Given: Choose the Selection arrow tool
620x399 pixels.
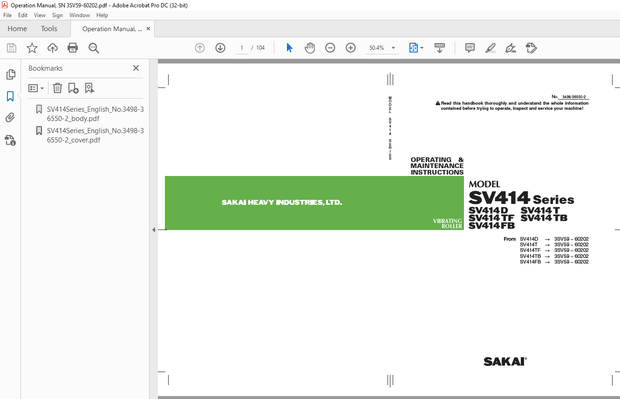Looking at the screenshot, I should pos(289,48).
